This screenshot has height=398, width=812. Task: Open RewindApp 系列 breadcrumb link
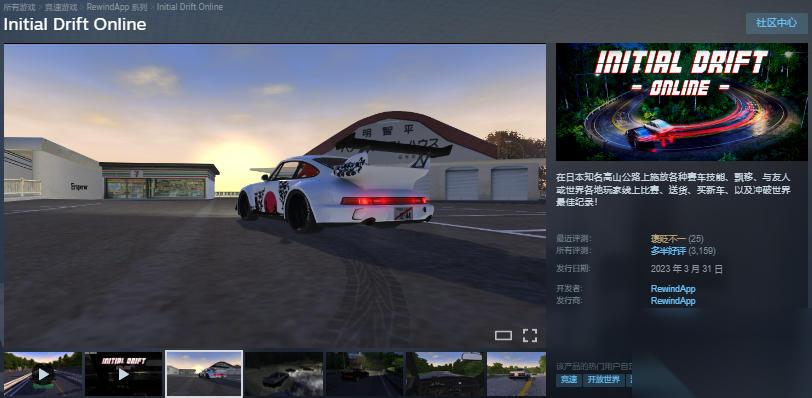(117, 7)
